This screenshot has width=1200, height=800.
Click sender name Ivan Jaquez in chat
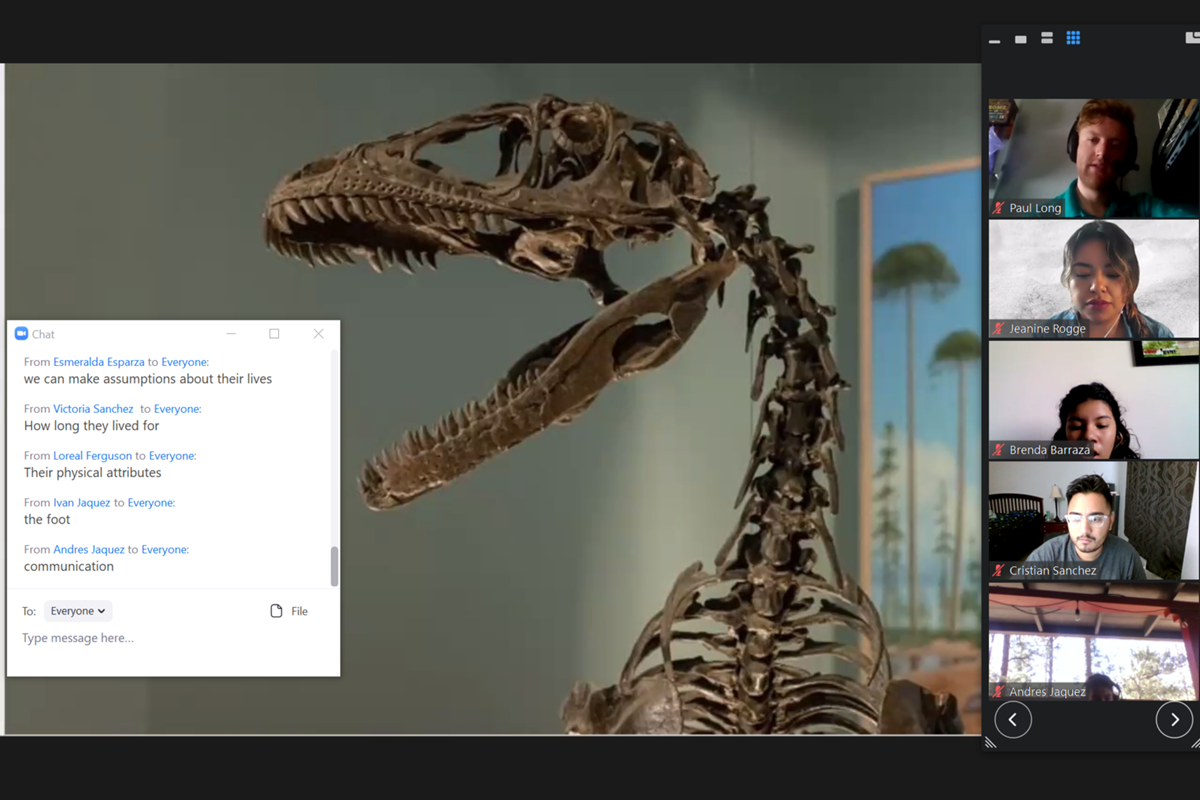pyautogui.click(x=82, y=503)
